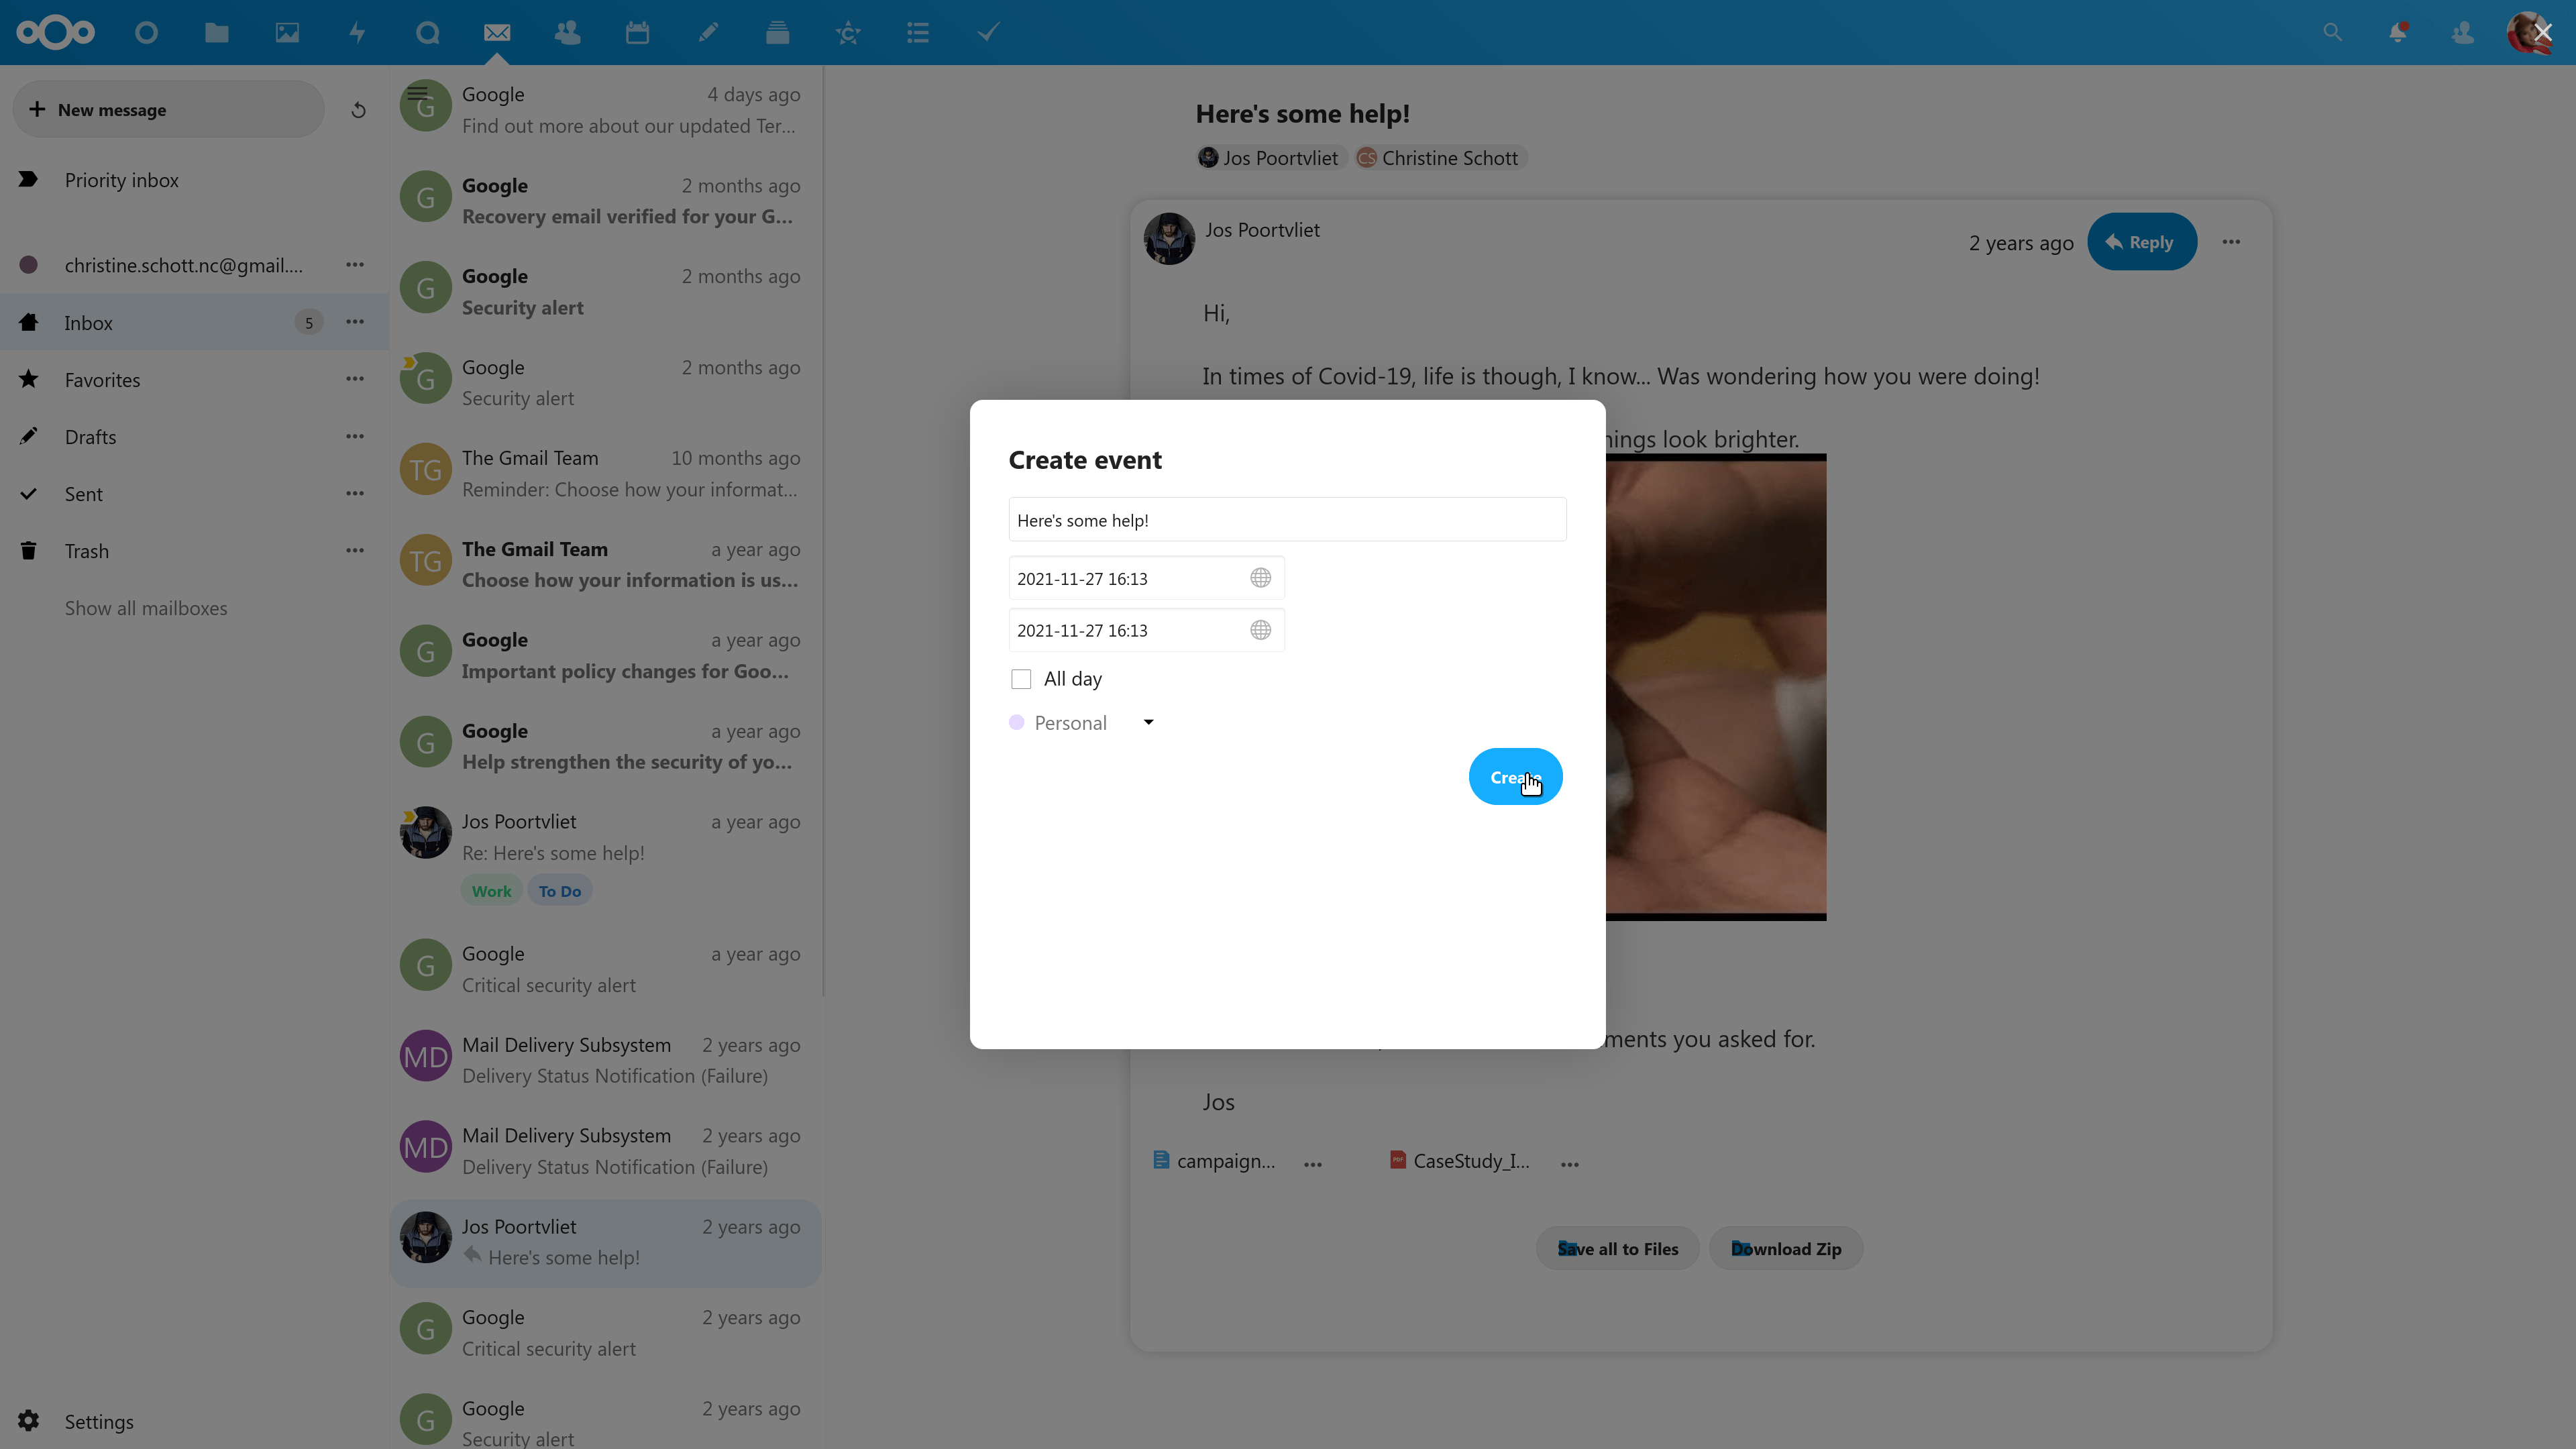
Task: Open the Talk app icon
Action: click(427, 33)
